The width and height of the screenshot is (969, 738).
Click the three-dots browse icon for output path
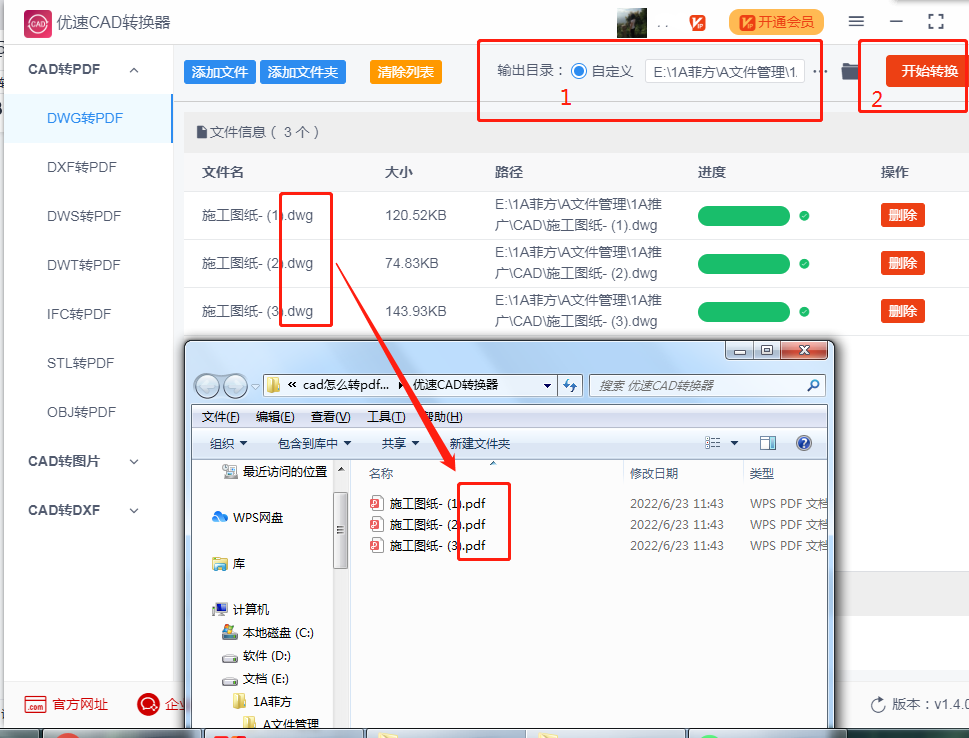(x=820, y=72)
